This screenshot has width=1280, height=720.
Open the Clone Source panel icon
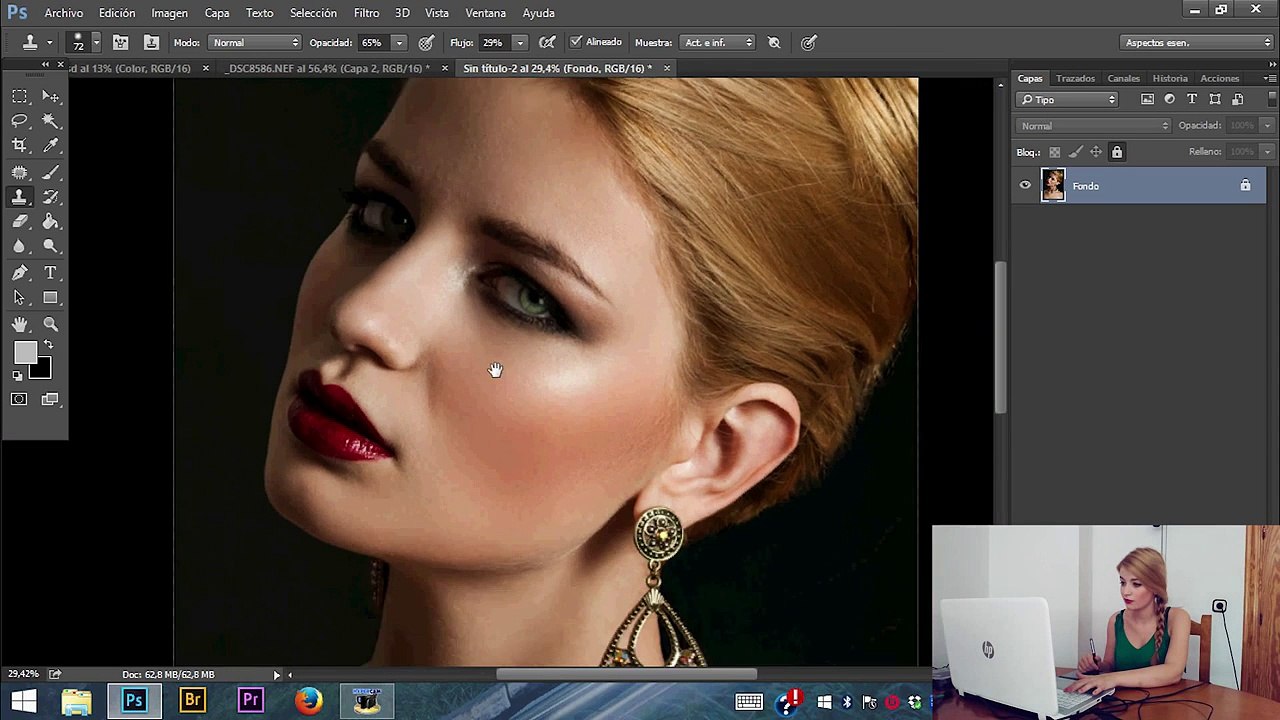151,42
